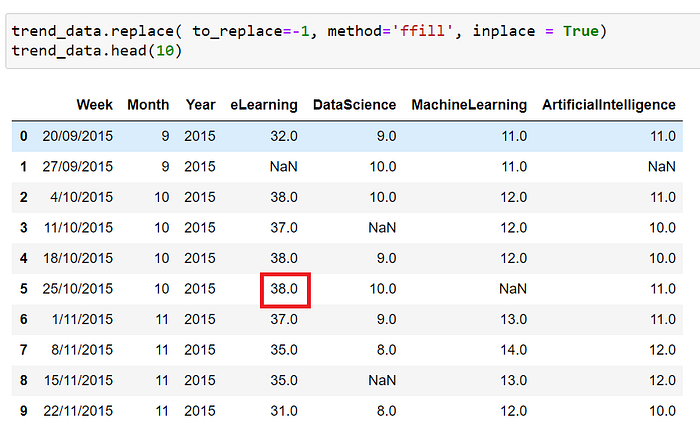Image resolution: width=700 pixels, height=436 pixels.
Task: Click MachineLearning value 14.0 in row 7
Action: pos(513,350)
